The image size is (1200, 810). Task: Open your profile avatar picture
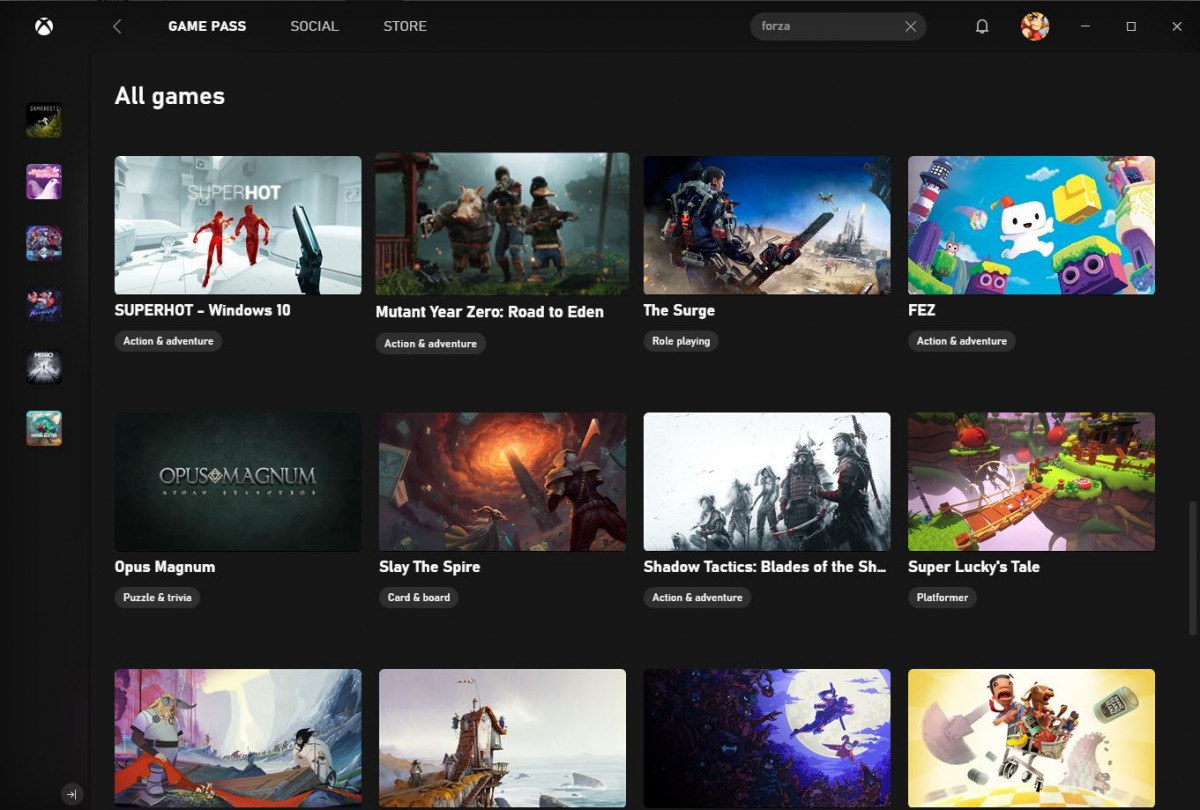coord(1034,26)
